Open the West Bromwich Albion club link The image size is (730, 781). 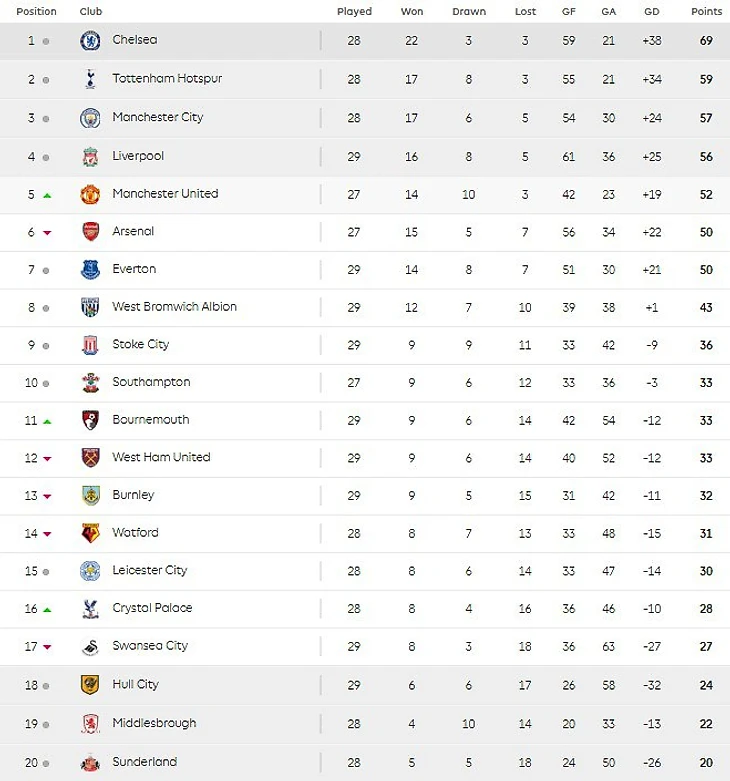pyautogui.click(x=174, y=307)
